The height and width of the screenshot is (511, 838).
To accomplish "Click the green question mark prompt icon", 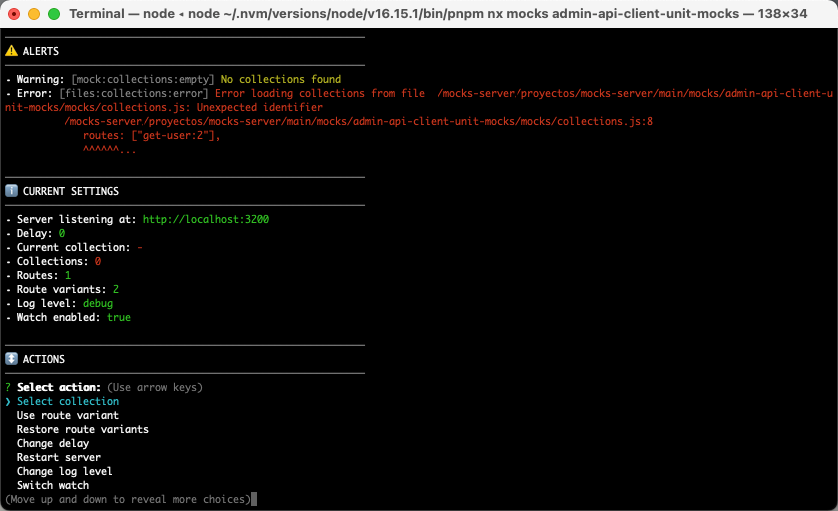I will pyautogui.click(x=8, y=387).
